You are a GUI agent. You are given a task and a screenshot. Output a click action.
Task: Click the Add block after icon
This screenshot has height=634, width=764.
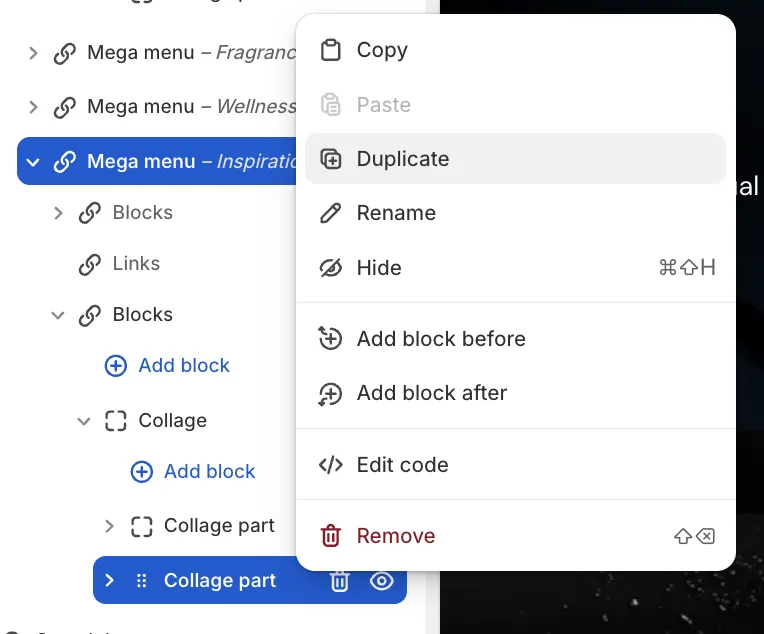[330, 394]
